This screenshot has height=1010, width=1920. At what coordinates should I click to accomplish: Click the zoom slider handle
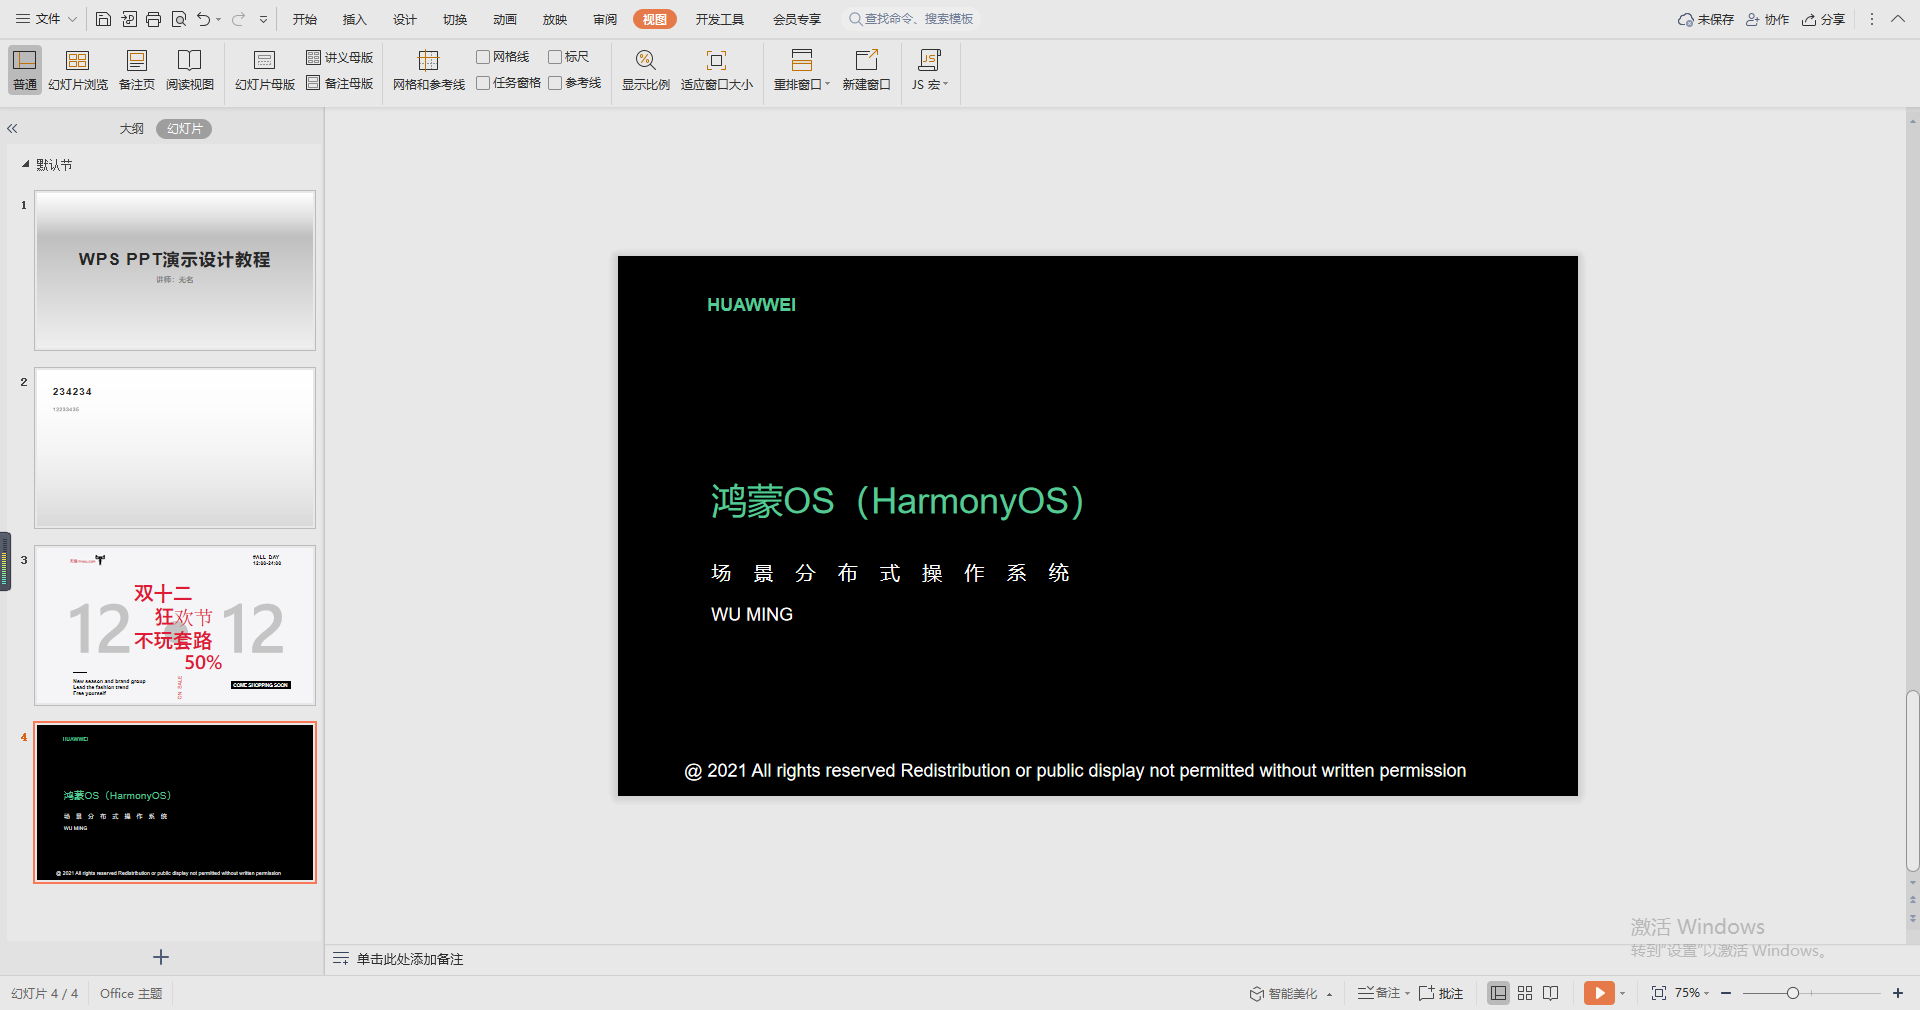point(1793,993)
